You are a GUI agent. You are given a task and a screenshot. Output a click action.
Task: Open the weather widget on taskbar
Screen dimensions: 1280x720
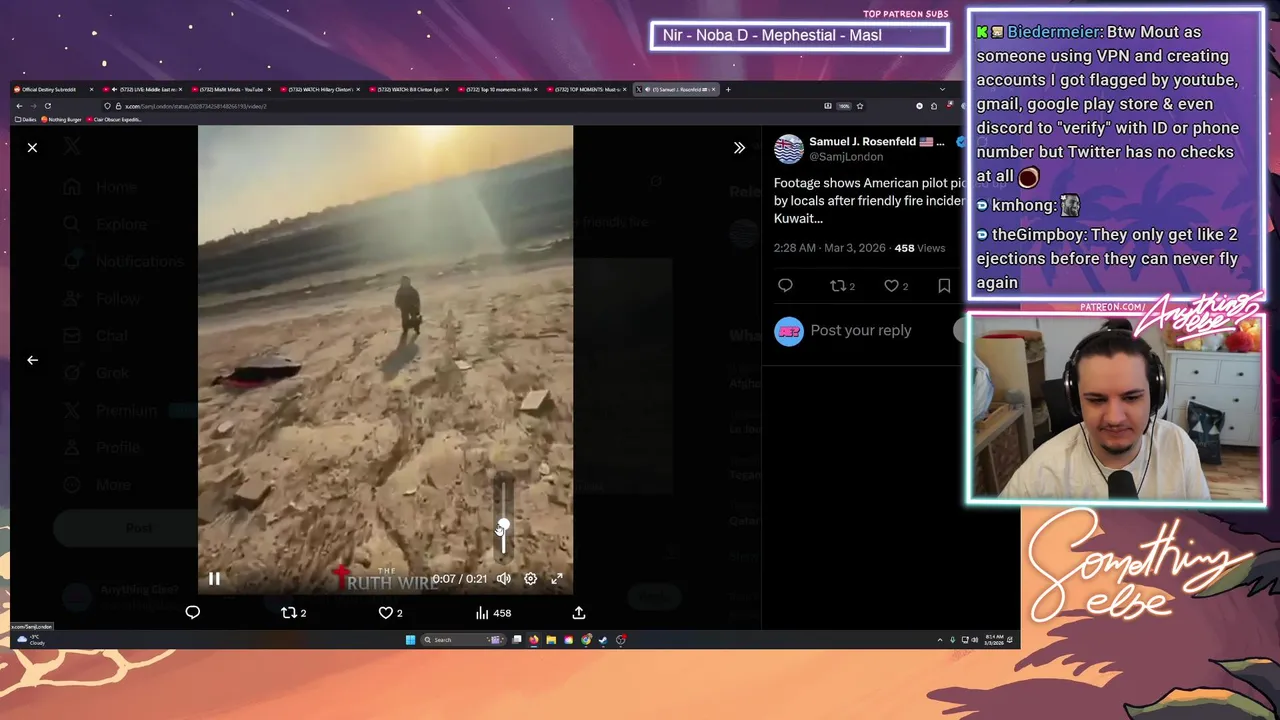(x=31, y=640)
